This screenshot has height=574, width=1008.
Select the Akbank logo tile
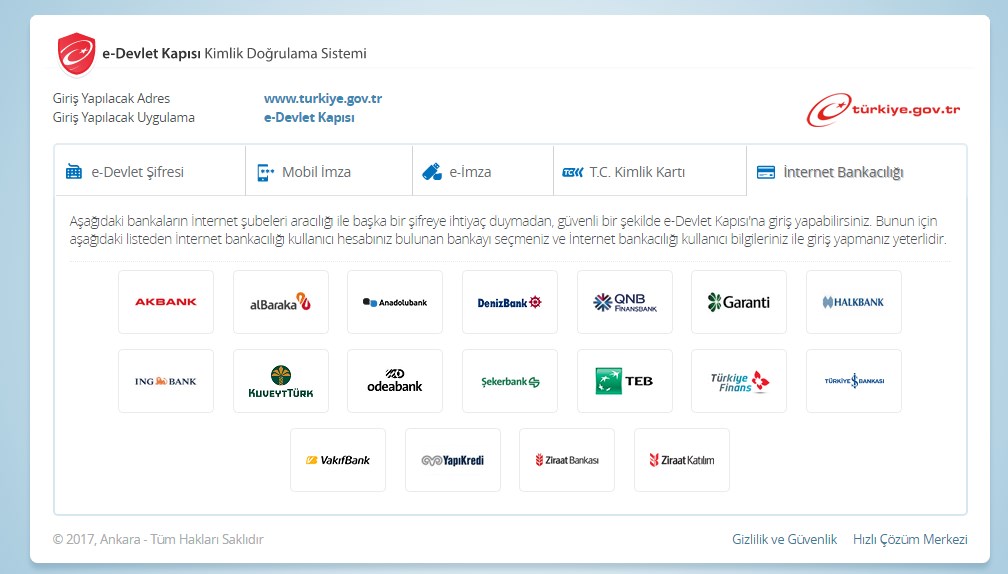coord(166,302)
